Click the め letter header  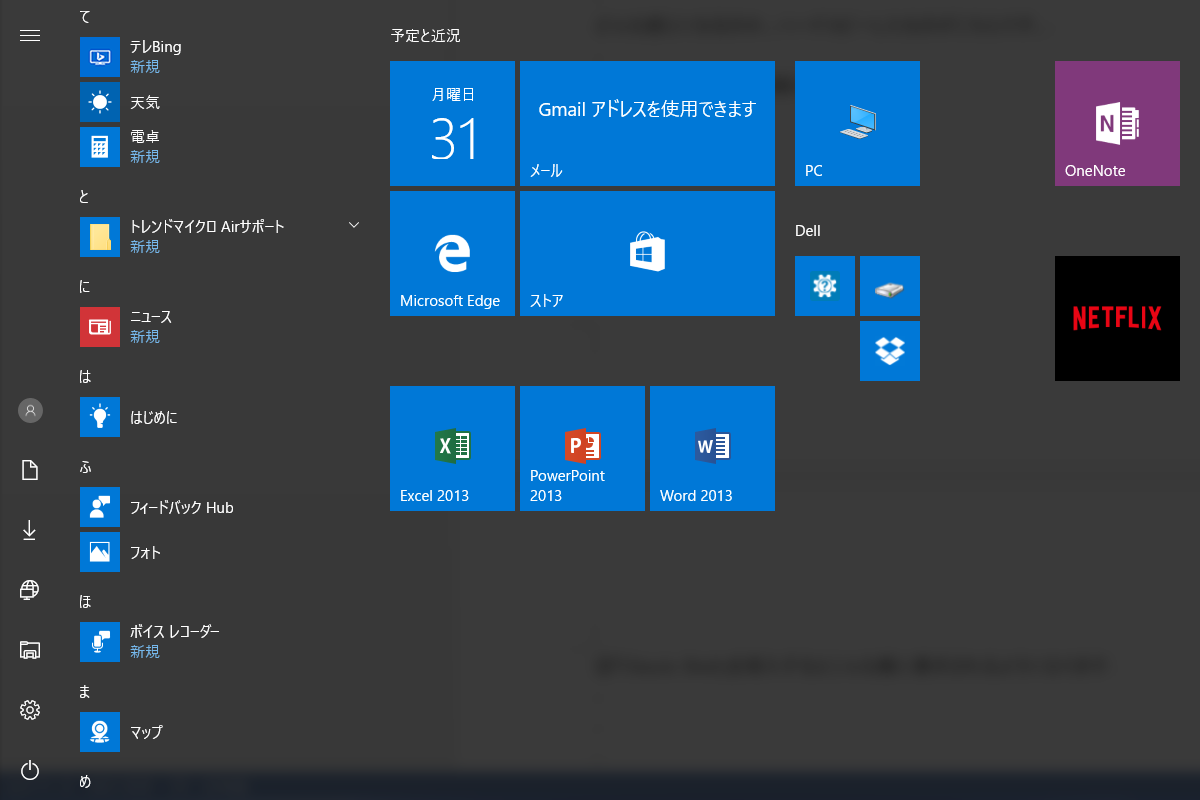[x=85, y=782]
